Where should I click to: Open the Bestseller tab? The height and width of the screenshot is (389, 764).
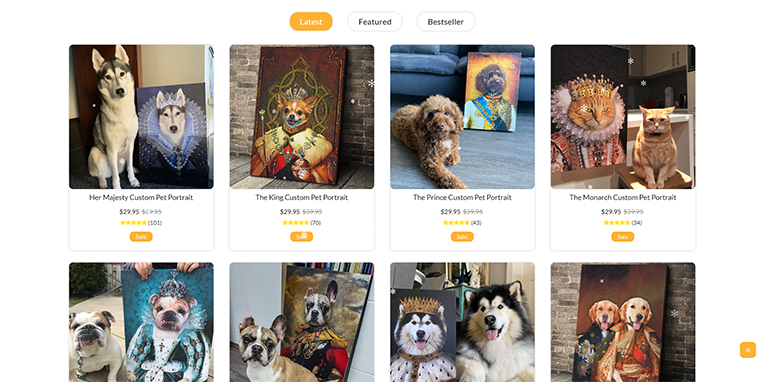pos(445,21)
